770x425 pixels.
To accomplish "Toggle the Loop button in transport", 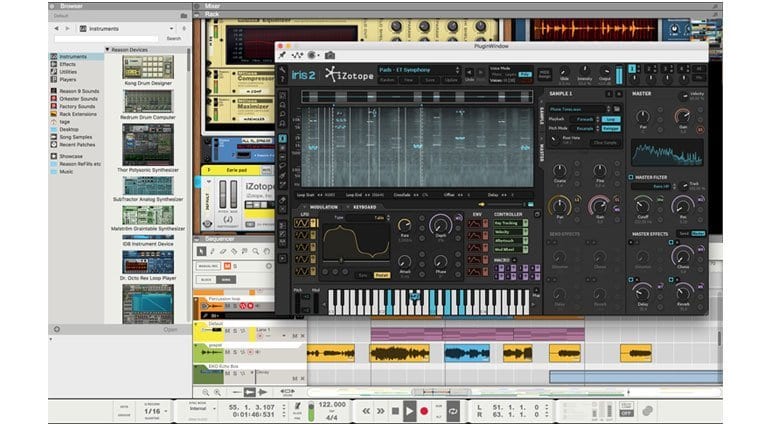I will pos(453,411).
